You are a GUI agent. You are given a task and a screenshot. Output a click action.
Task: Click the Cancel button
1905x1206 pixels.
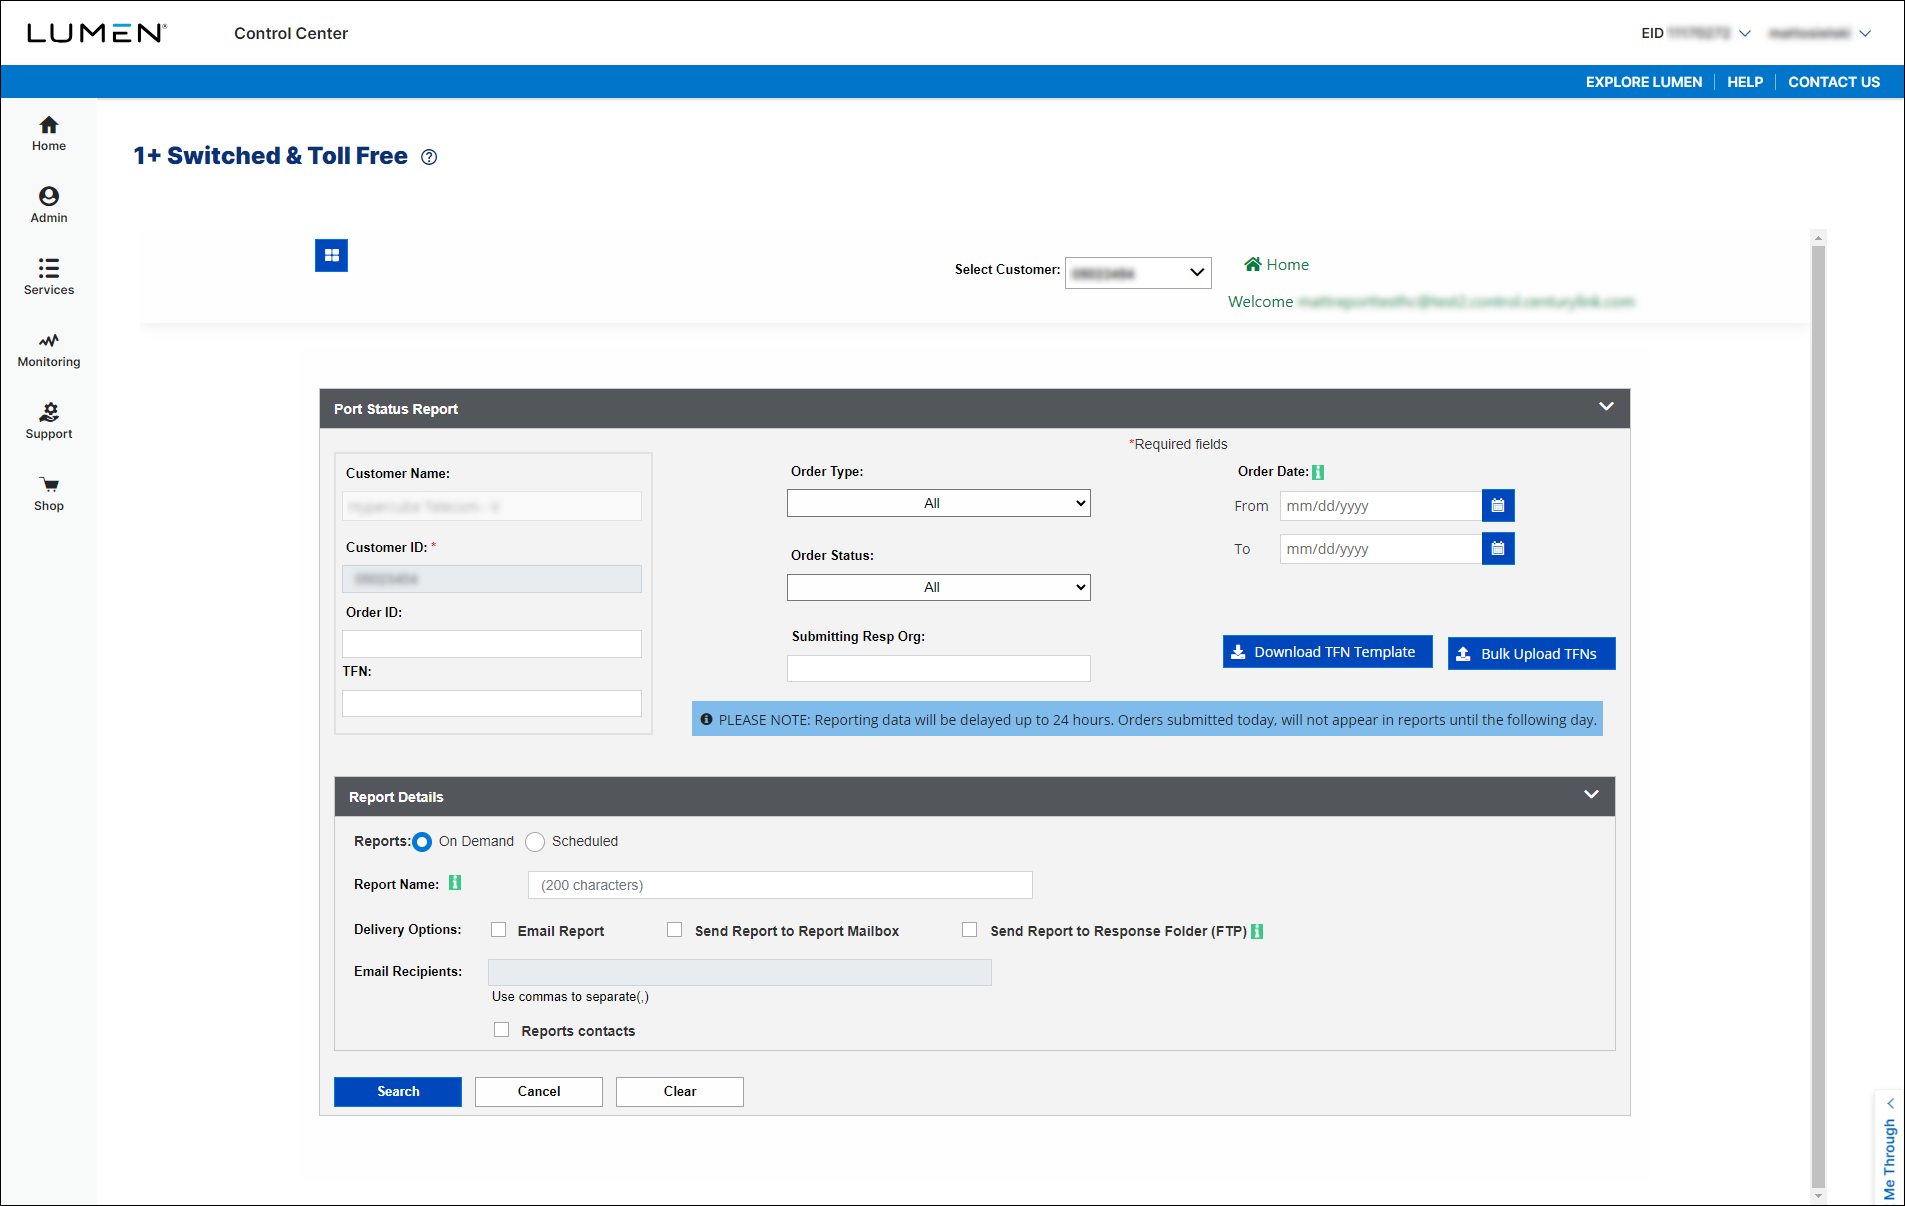coord(539,1092)
